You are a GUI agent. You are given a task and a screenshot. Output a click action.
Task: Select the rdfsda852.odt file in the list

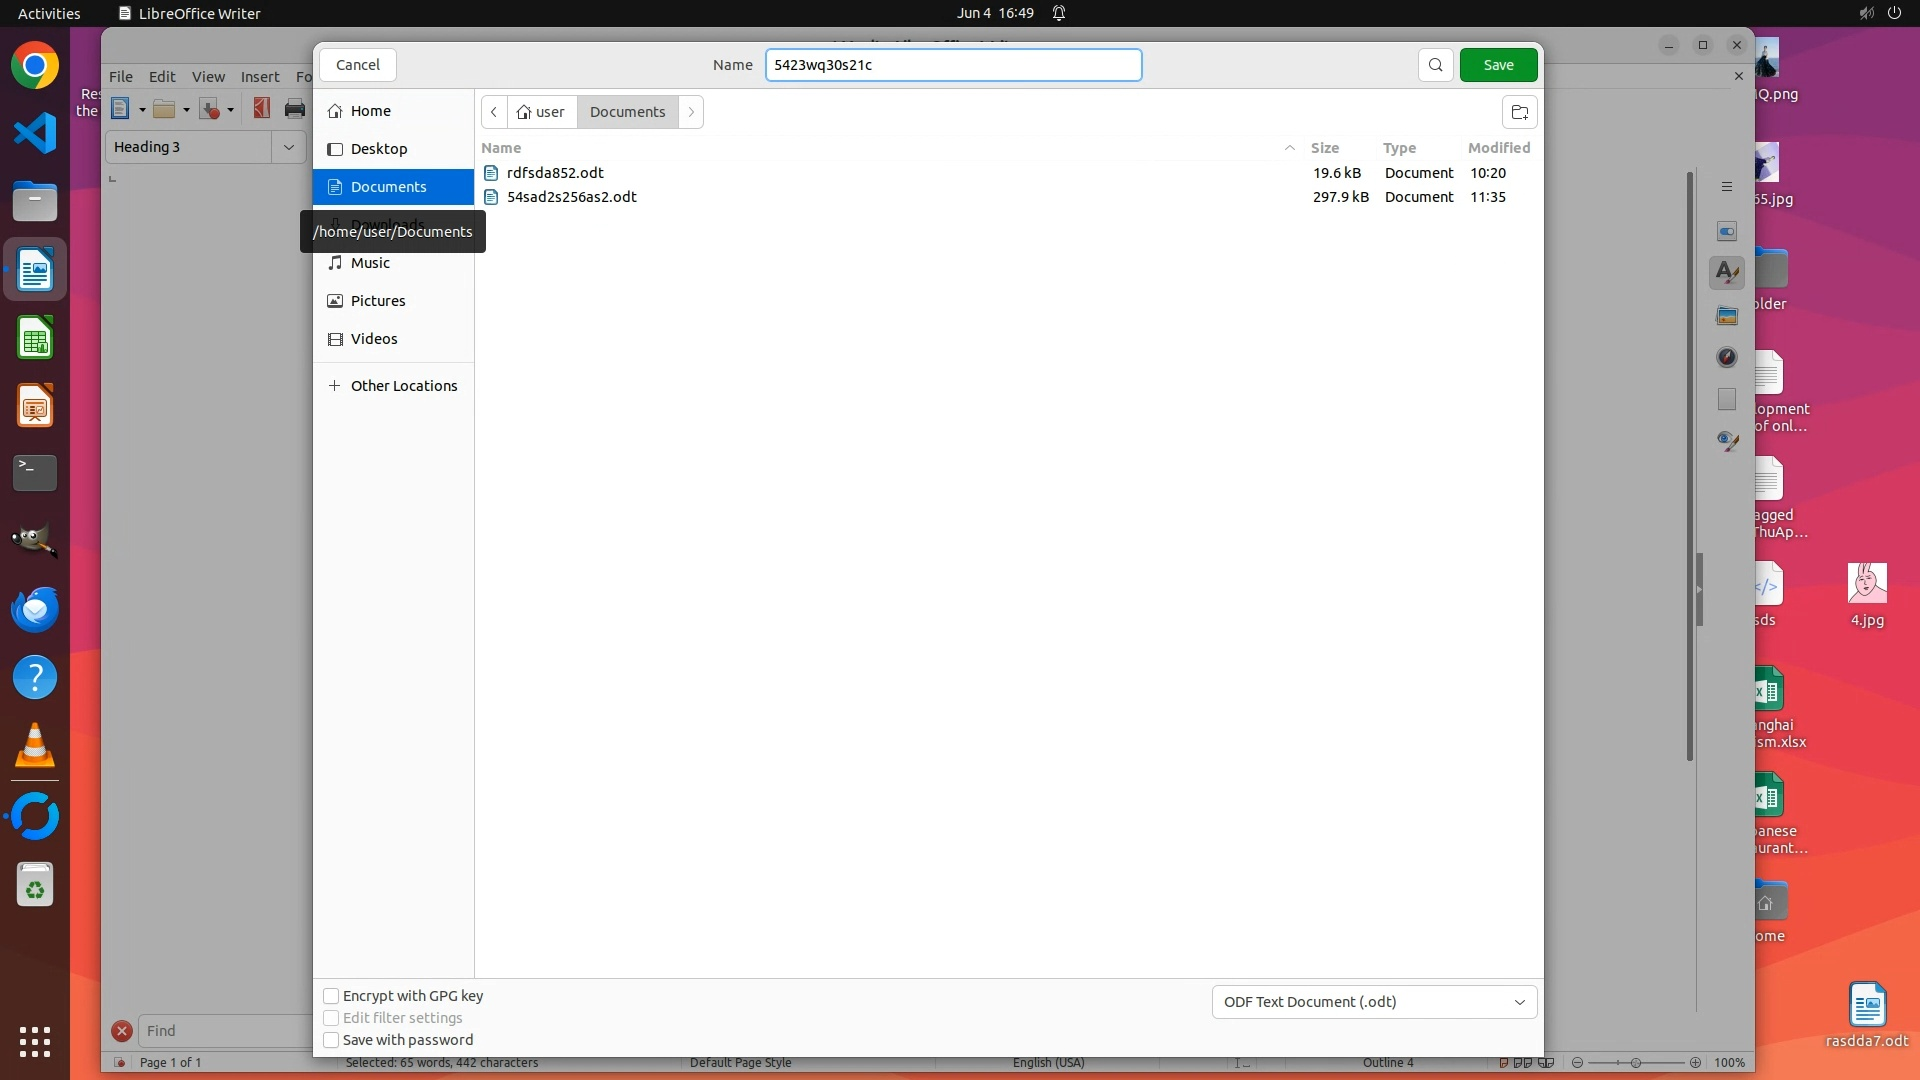pyautogui.click(x=555, y=173)
